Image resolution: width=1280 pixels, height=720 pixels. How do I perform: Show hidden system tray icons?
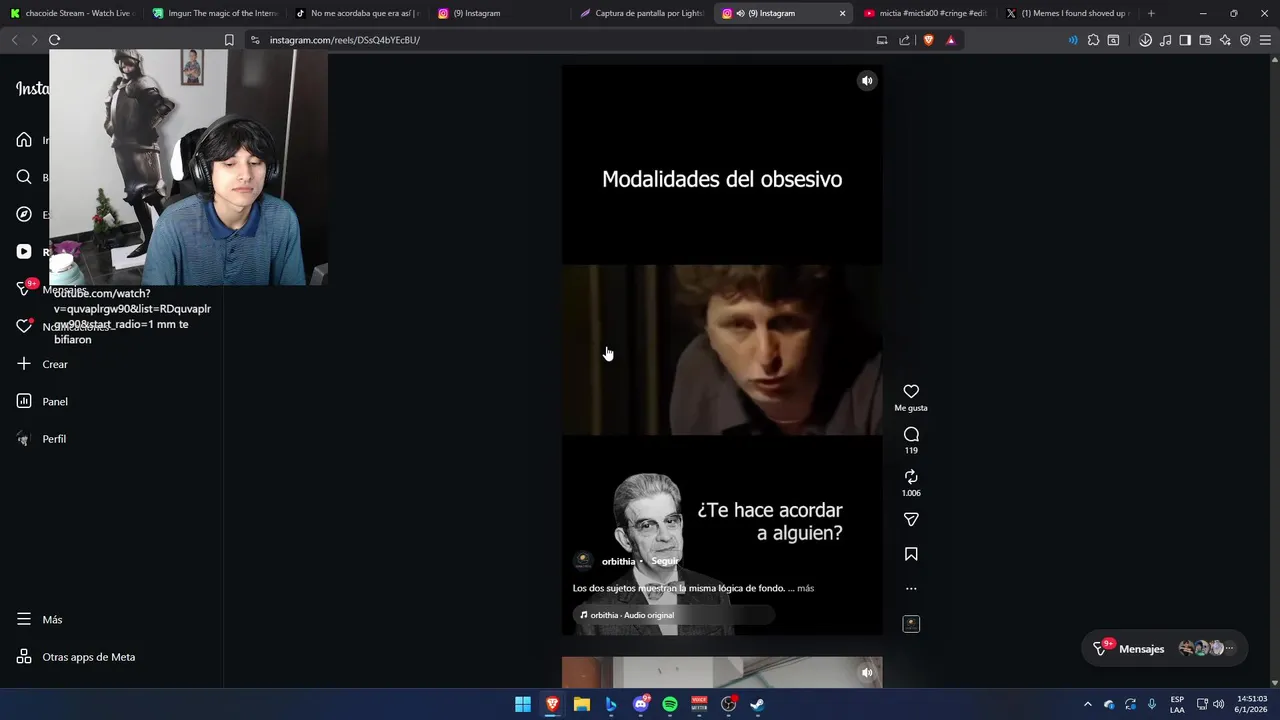pos(1088,704)
